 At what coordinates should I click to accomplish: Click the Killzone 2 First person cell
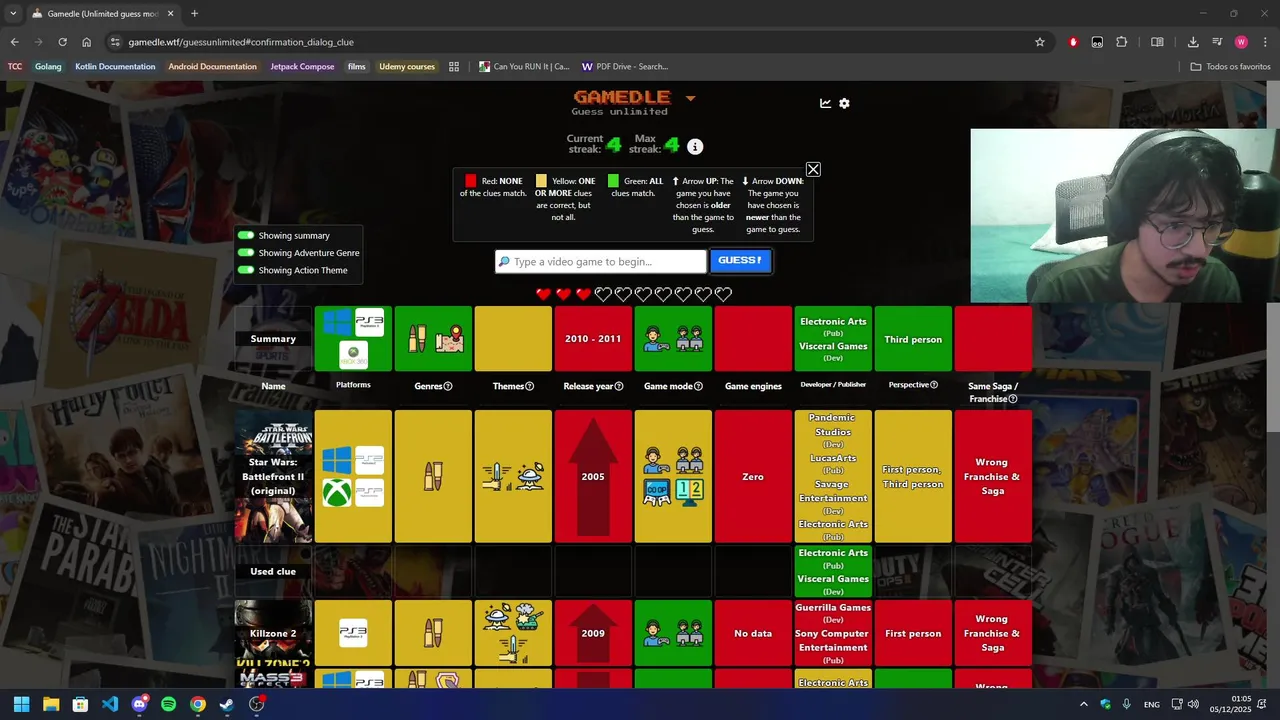pos(913,633)
